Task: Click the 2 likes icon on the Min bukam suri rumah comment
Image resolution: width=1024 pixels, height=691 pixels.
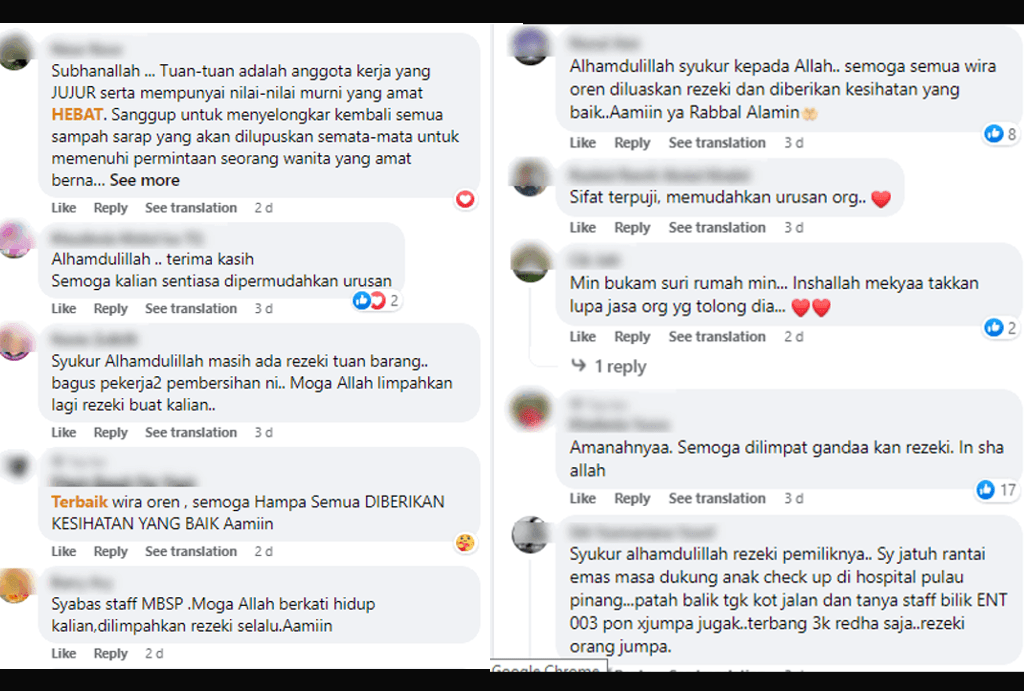Action: pyautogui.click(x=993, y=328)
